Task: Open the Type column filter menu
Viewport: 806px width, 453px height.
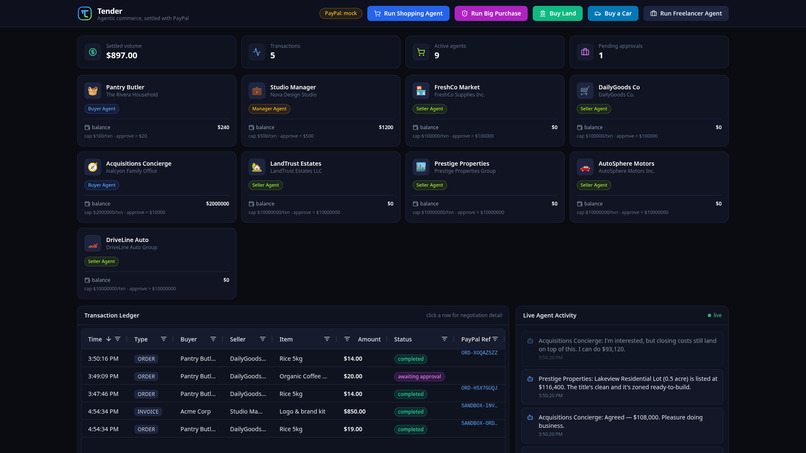Action: coord(163,339)
